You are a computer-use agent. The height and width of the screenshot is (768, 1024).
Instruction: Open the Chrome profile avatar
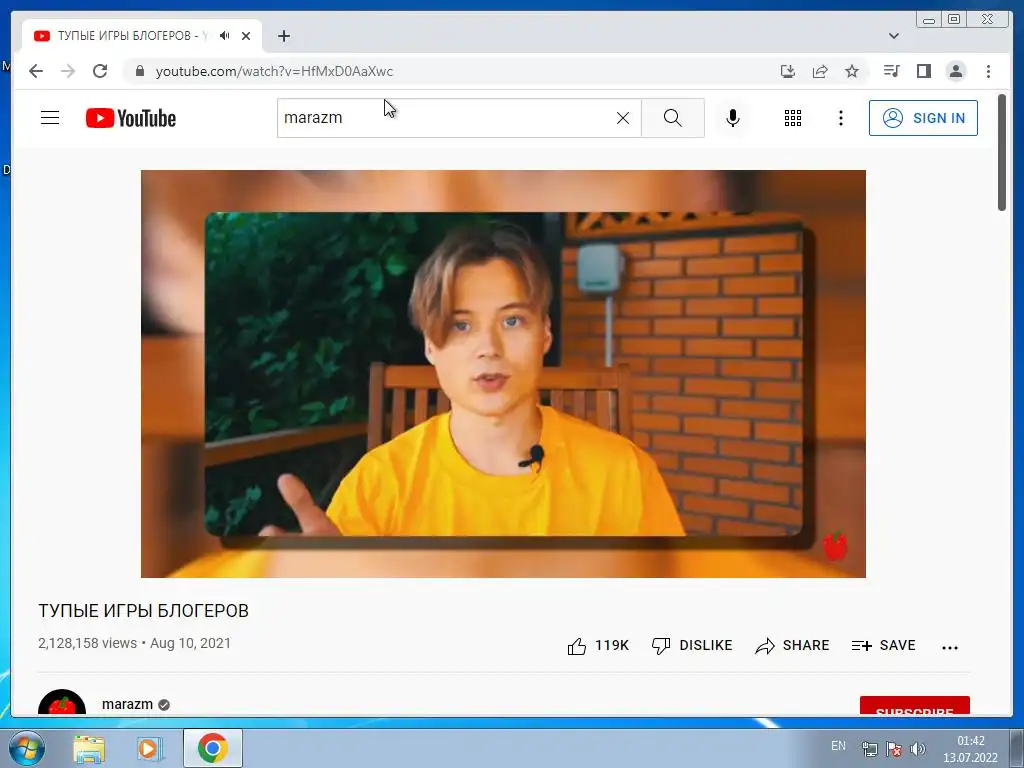click(955, 71)
